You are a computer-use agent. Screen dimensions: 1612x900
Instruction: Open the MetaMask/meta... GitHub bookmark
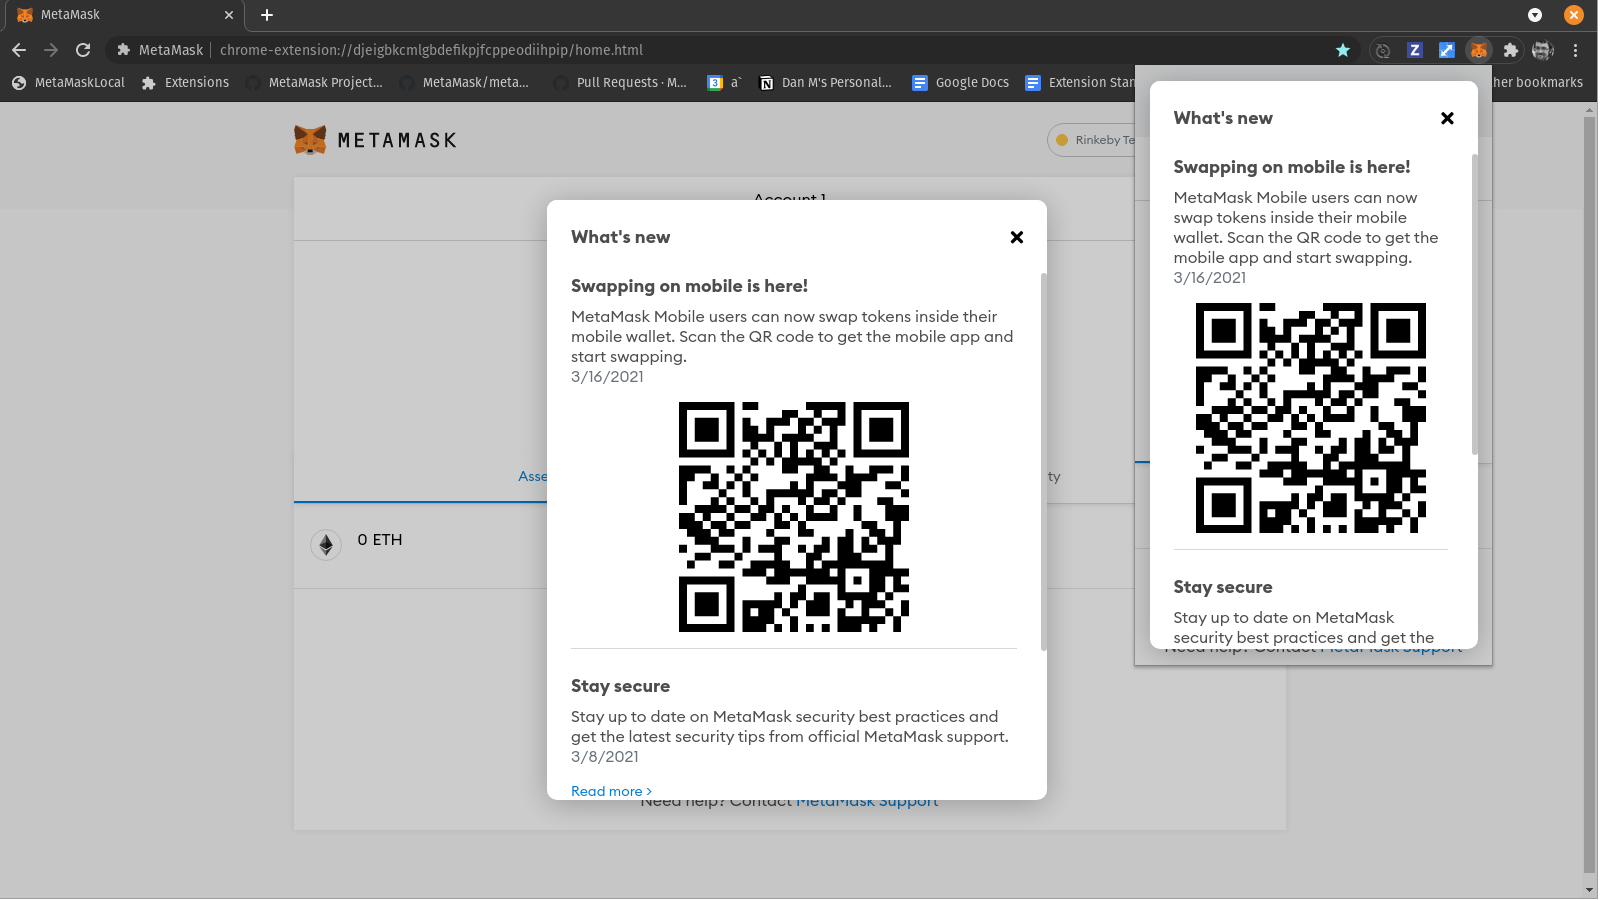(x=465, y=83)
